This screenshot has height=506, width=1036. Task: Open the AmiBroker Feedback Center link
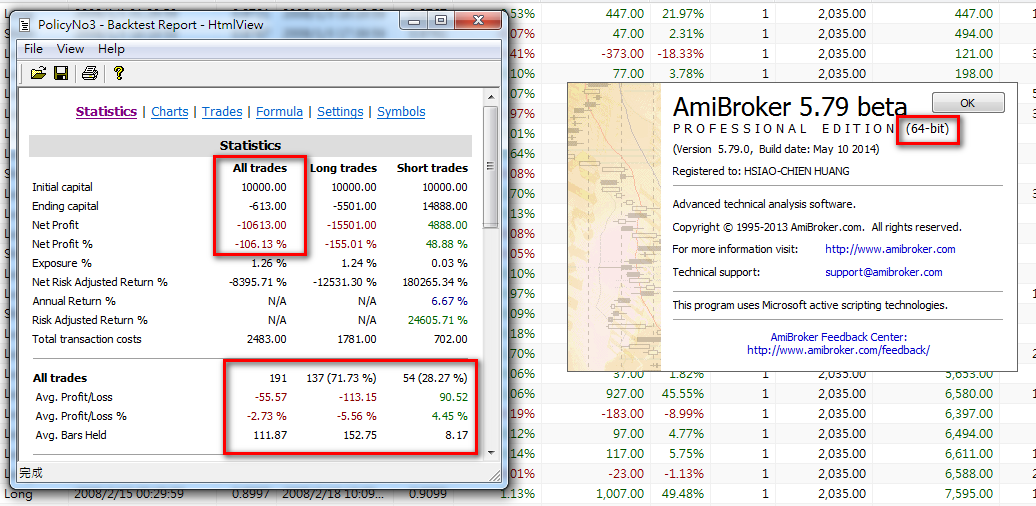(x=838, y=343)
